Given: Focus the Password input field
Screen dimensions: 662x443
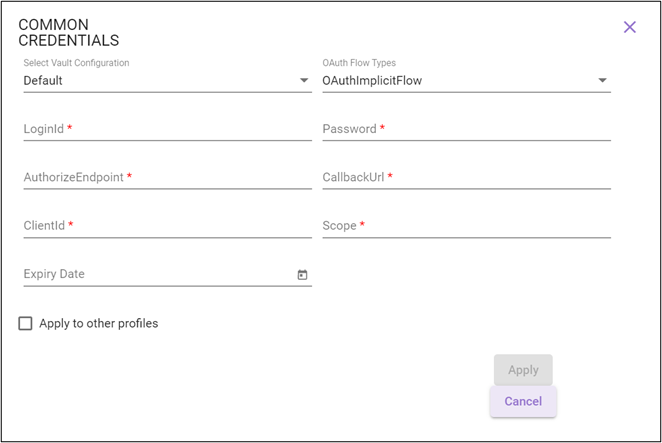Looking at the screenshot, I should (466, 130).
